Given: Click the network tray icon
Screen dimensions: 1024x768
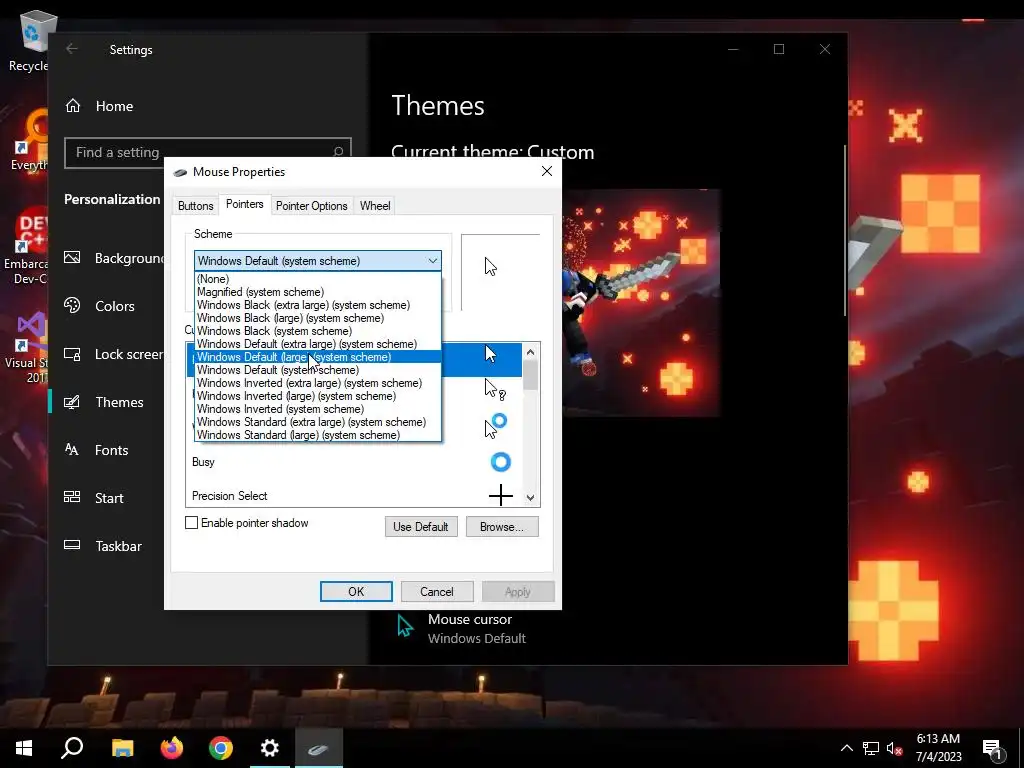Looking at the screenshot, I should [871, 748].
